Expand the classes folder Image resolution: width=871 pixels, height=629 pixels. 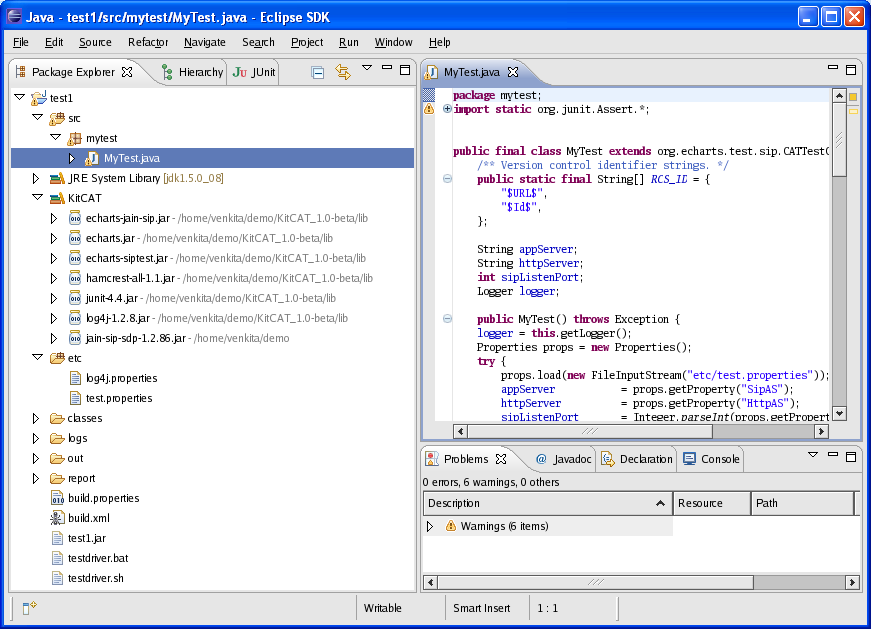pyautogui.click(x=36, y=418)
